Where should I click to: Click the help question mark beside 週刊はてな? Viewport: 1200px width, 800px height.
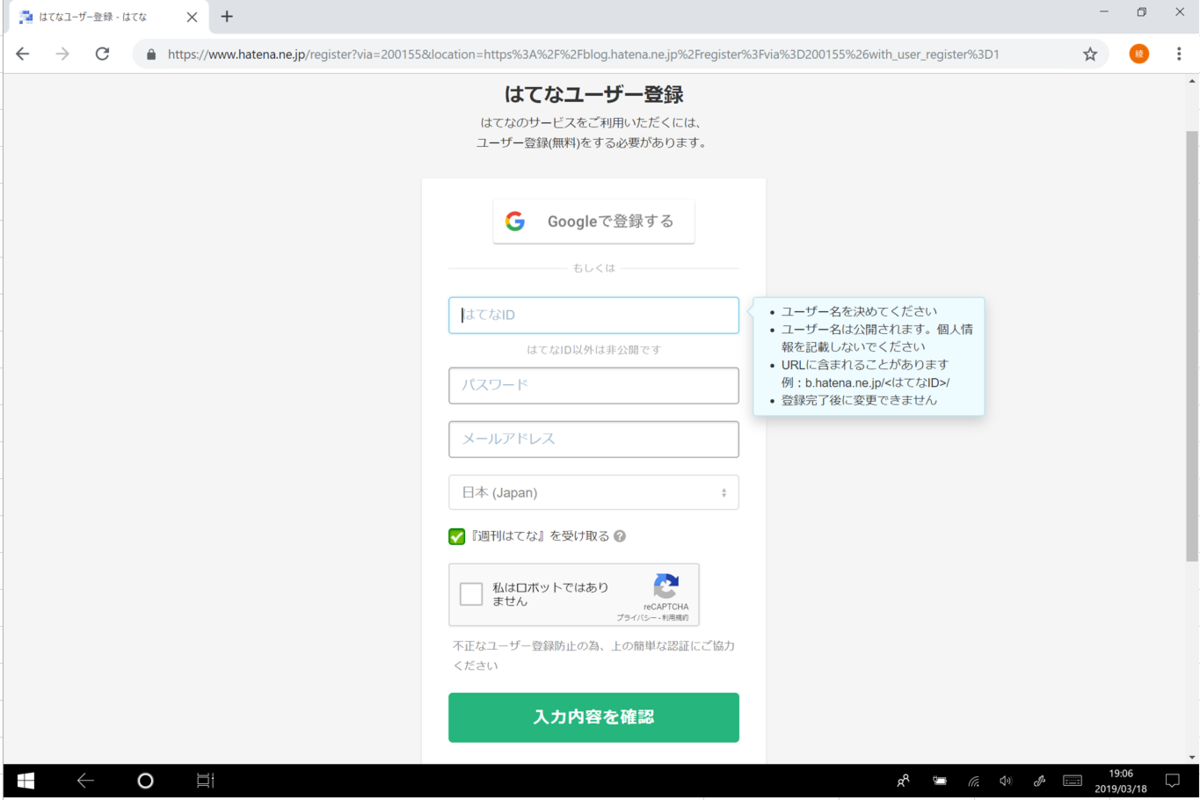click(x=620, y=536)
